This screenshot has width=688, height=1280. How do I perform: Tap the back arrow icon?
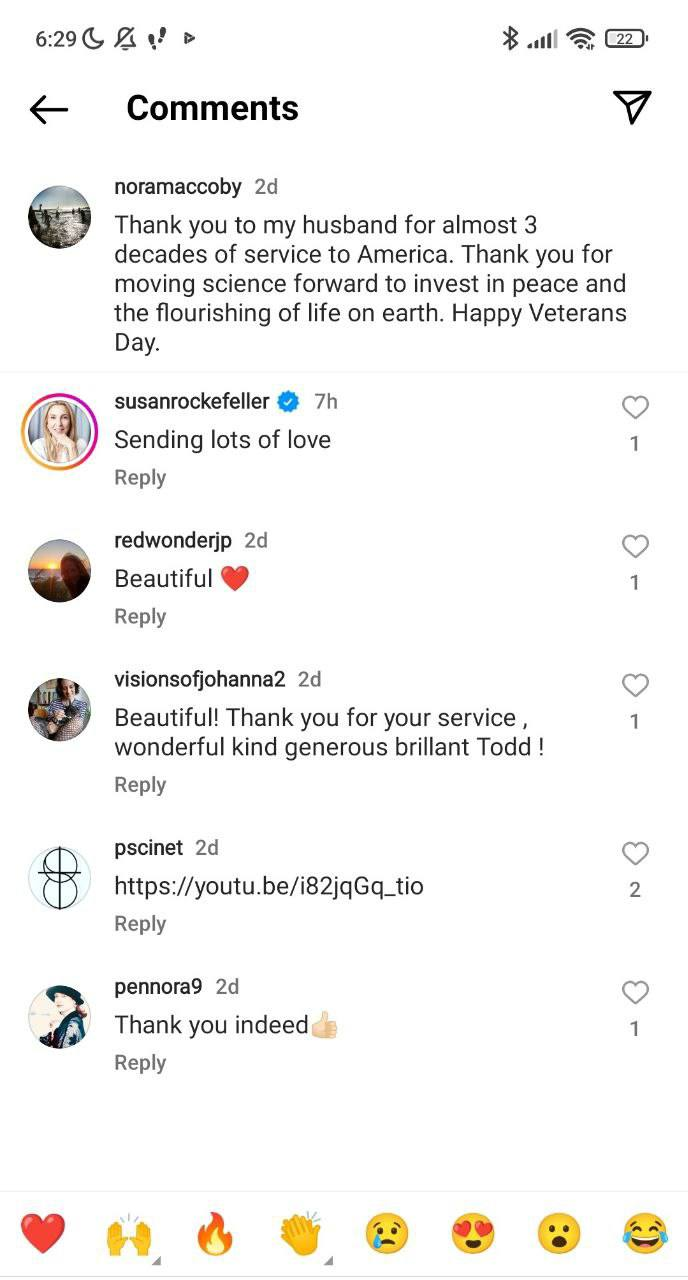click(x=48, y=109)
